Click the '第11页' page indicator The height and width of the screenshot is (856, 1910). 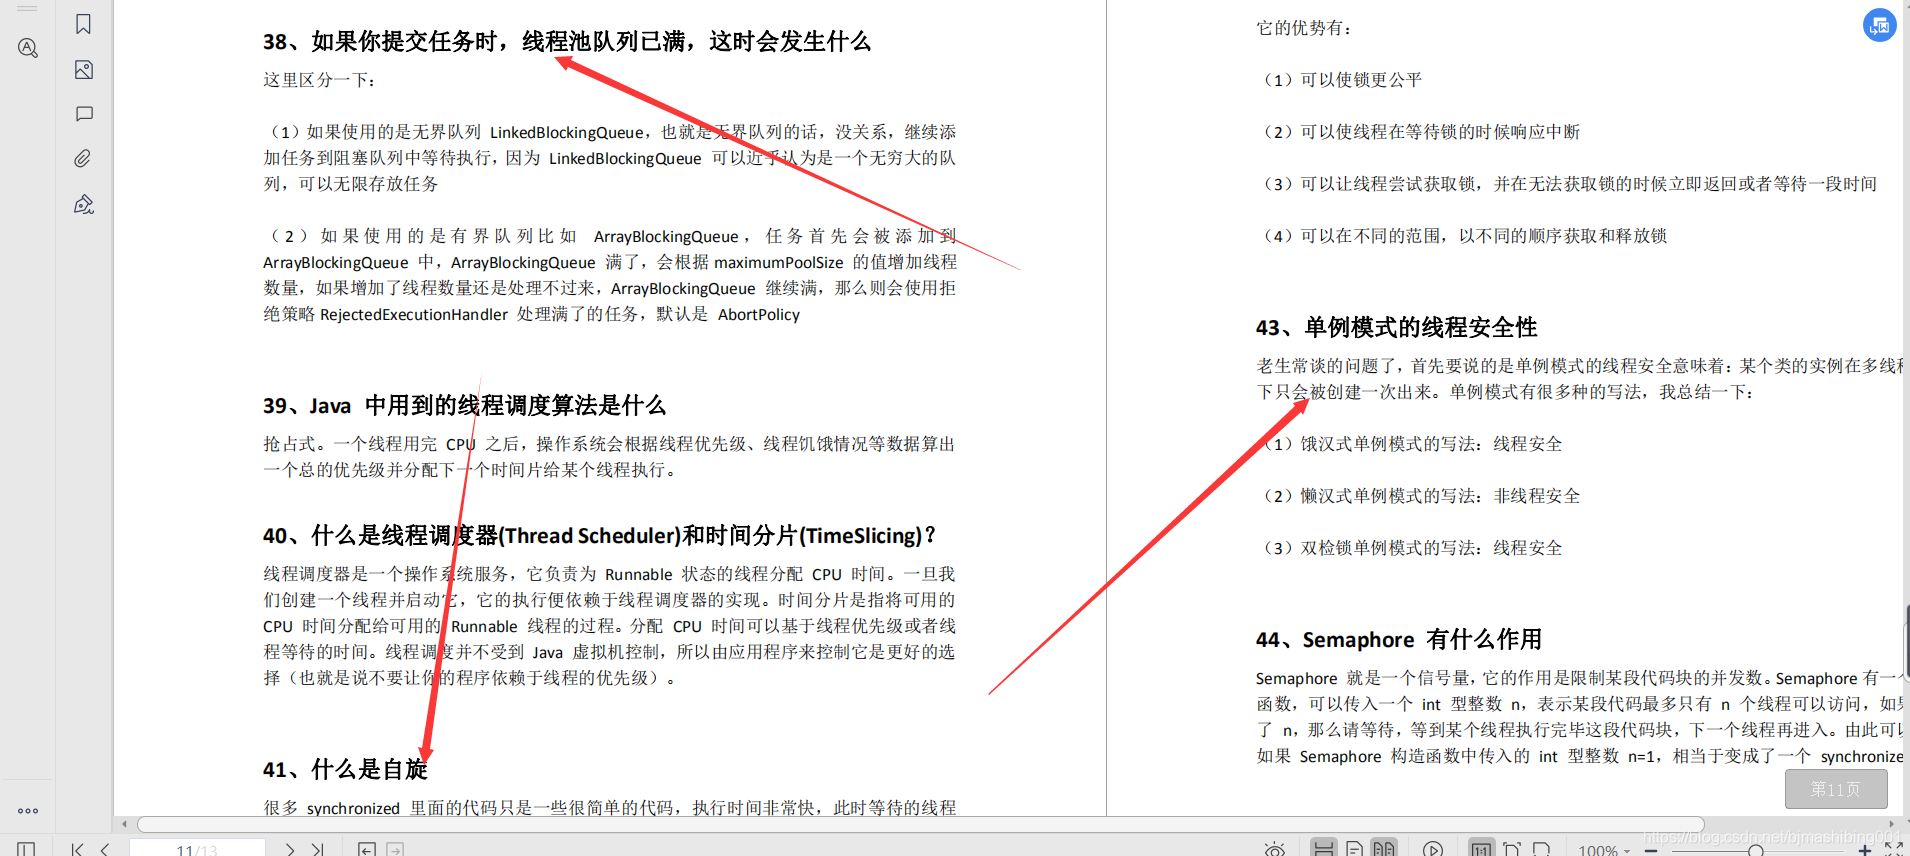pos(1836,789)
